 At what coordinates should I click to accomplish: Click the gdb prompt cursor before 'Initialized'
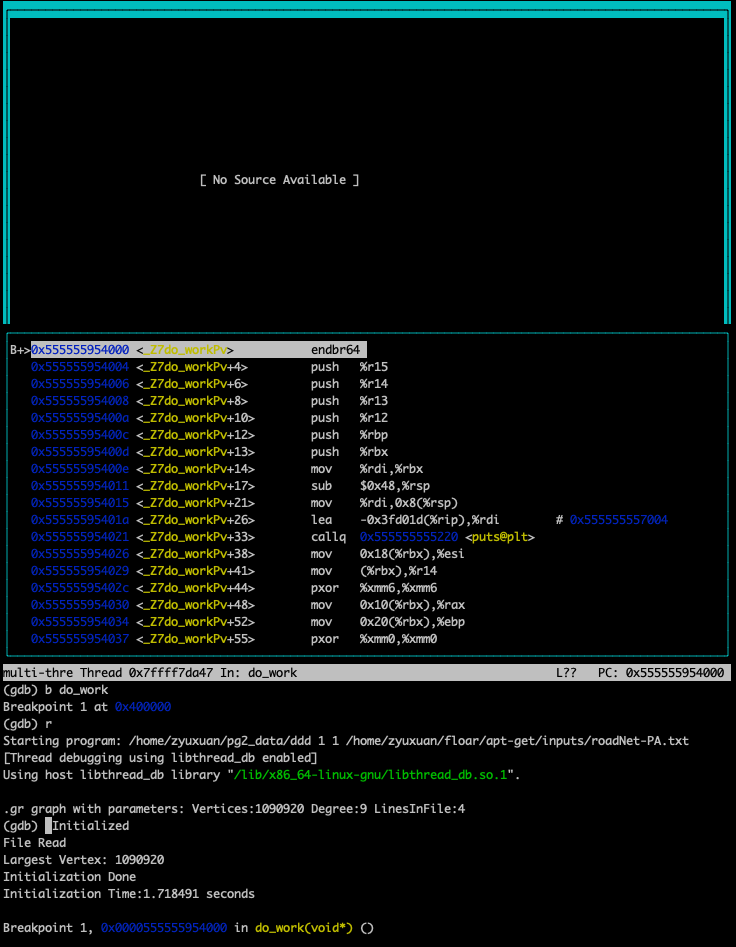[48, 826]
